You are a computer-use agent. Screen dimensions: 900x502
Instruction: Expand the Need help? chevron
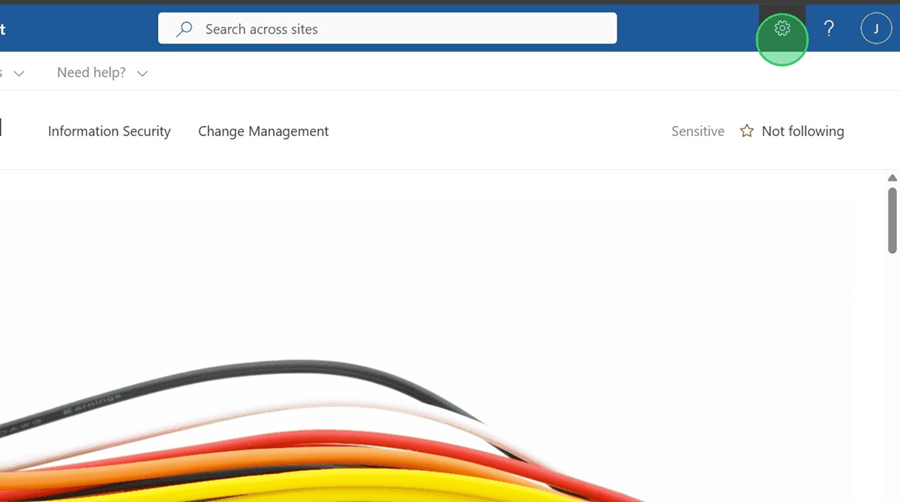pos(142,73)
